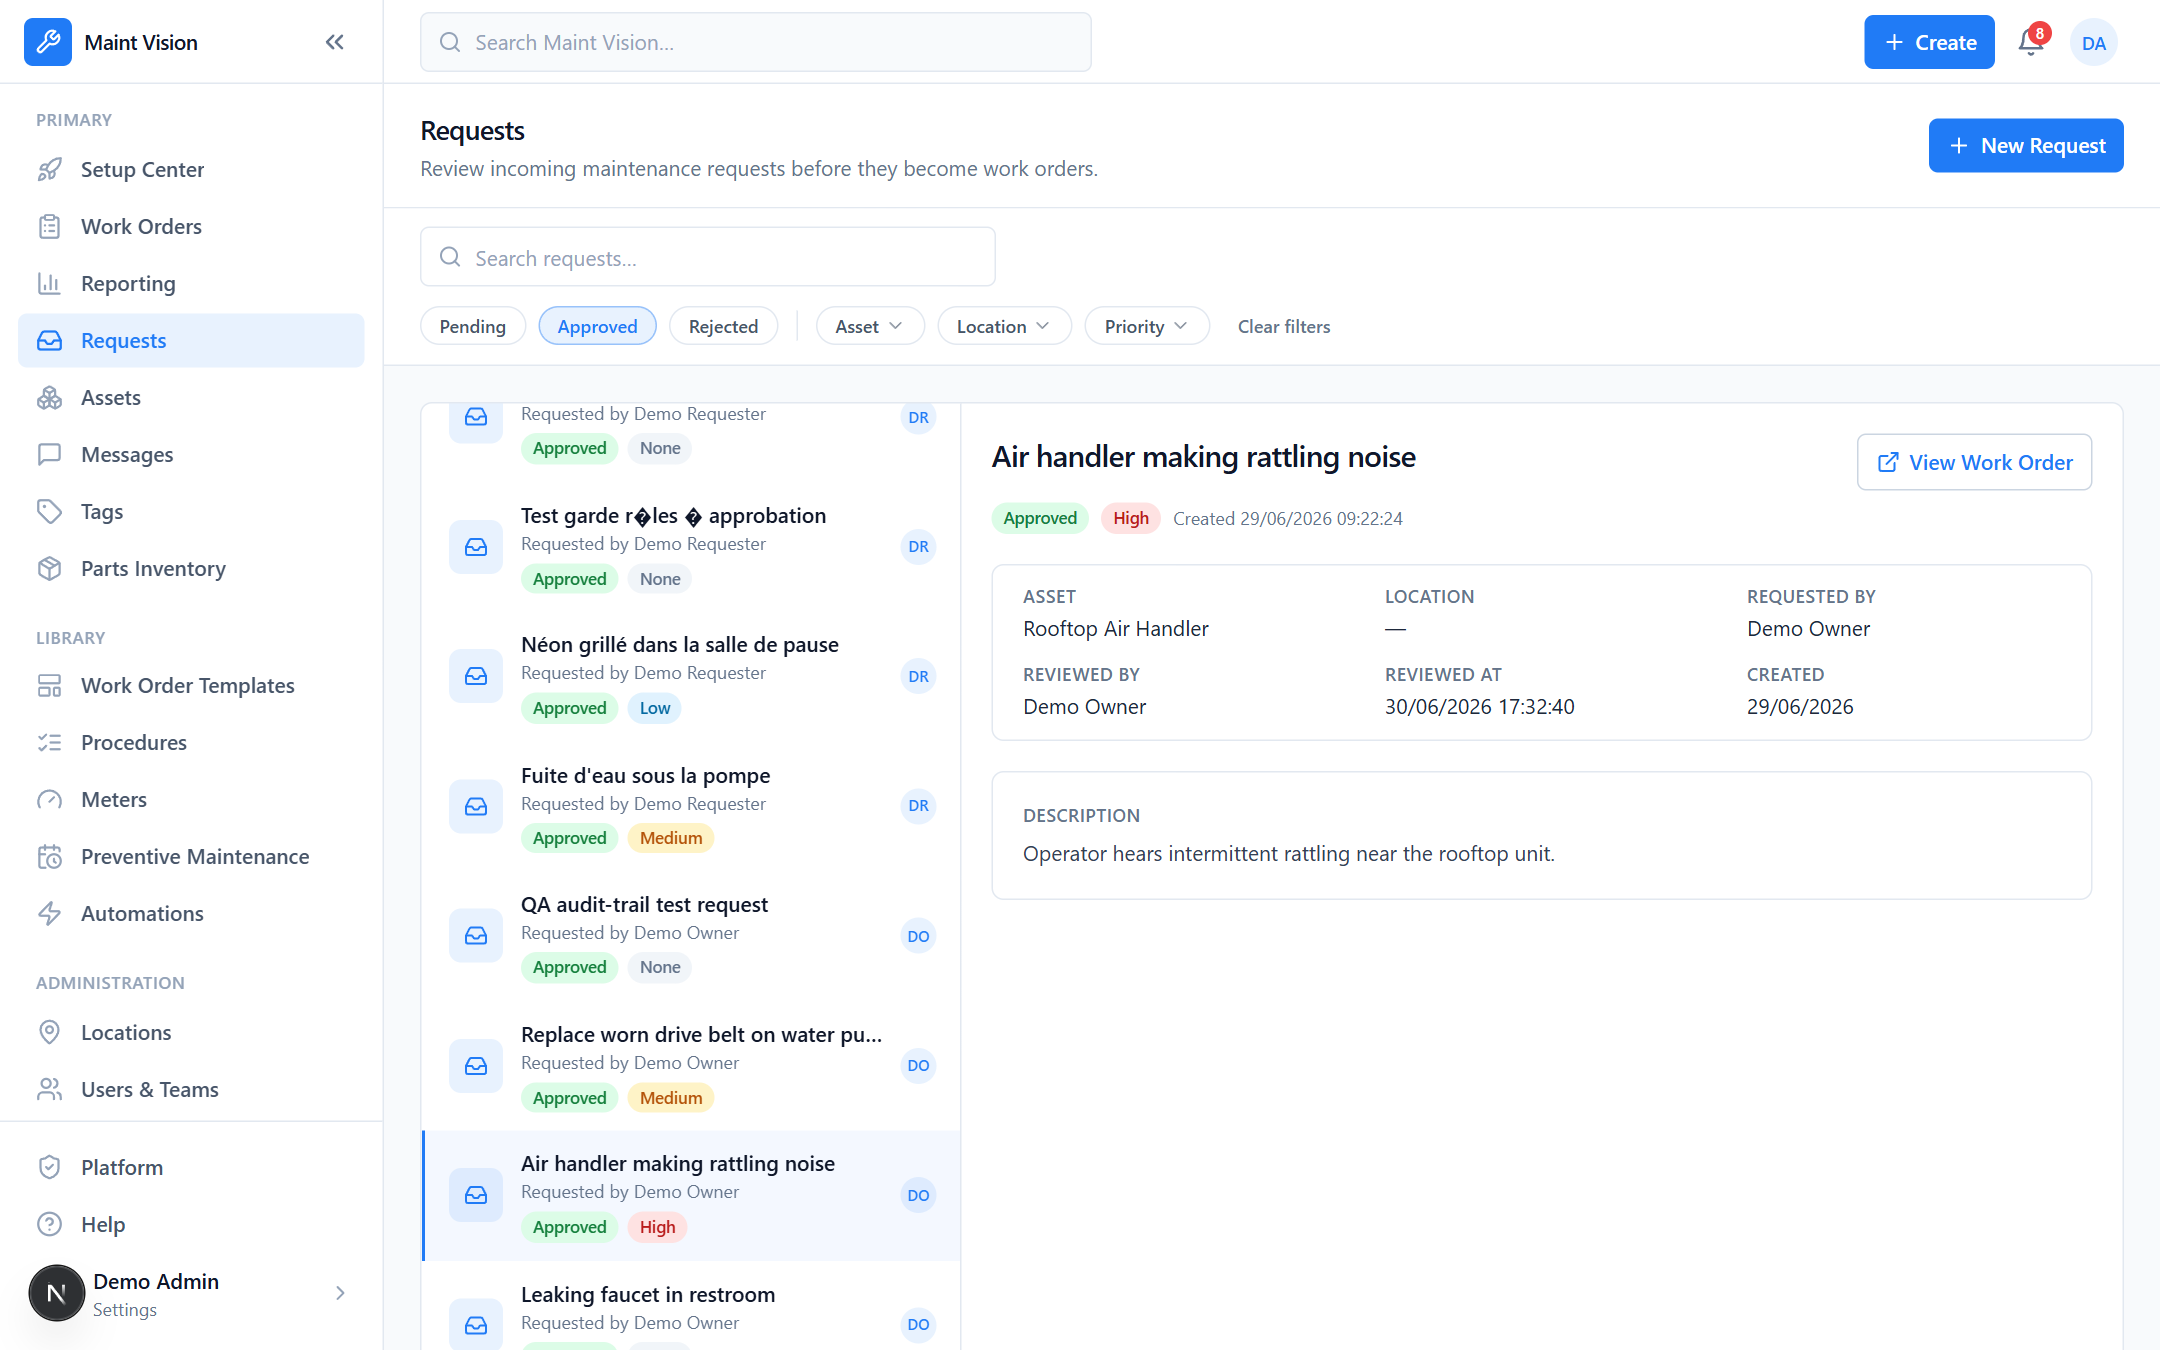Click the View Work Order button

click(x=1974, y=462)
